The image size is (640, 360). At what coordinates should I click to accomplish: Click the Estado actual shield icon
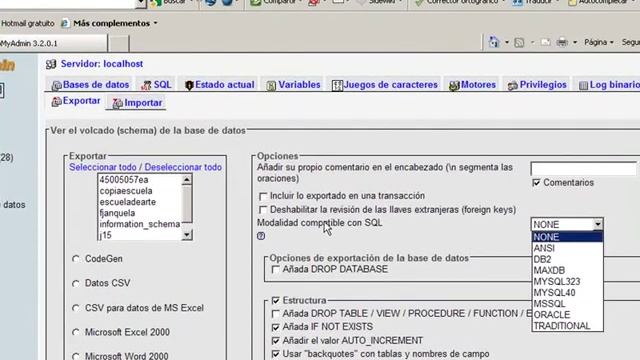(189, 85)
